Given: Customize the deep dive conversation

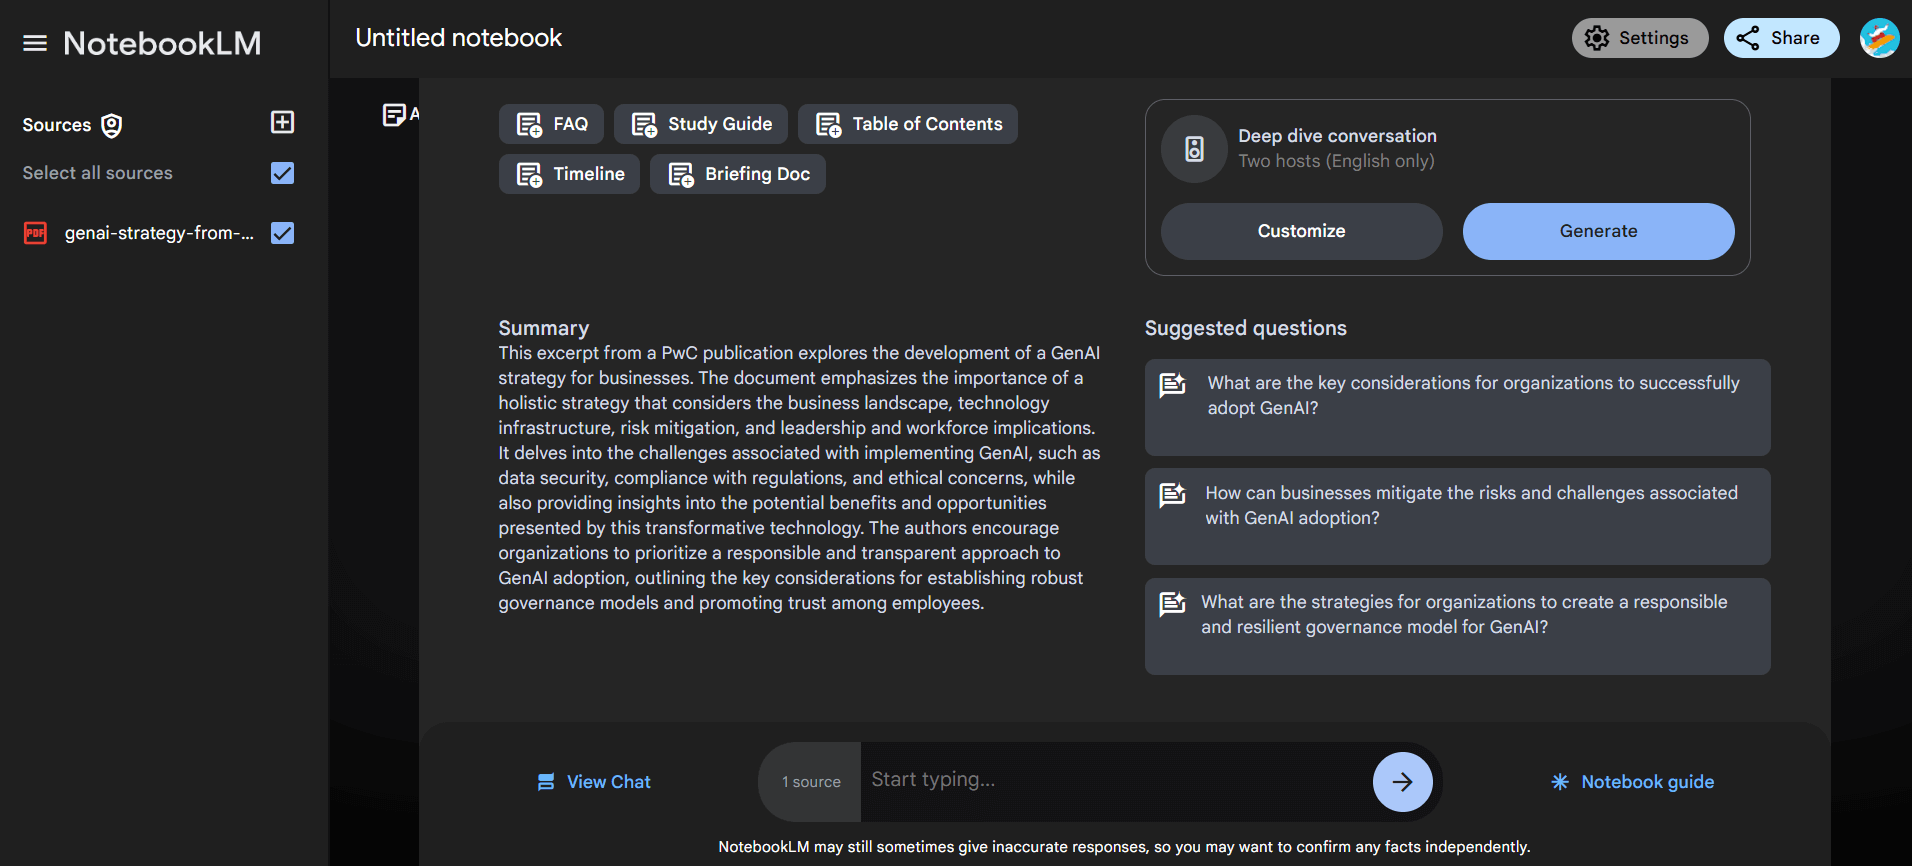Looking at the screenshot, I should click(x=1300, y=231).
